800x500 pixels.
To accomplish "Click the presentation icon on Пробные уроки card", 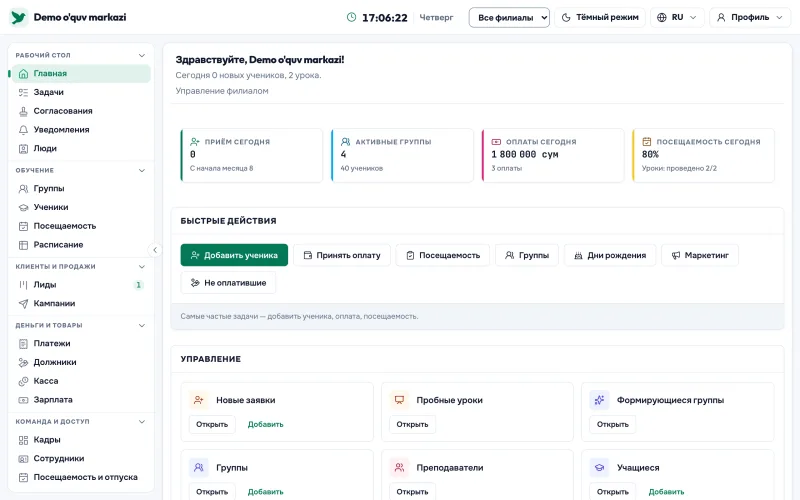I will point(399,400).
